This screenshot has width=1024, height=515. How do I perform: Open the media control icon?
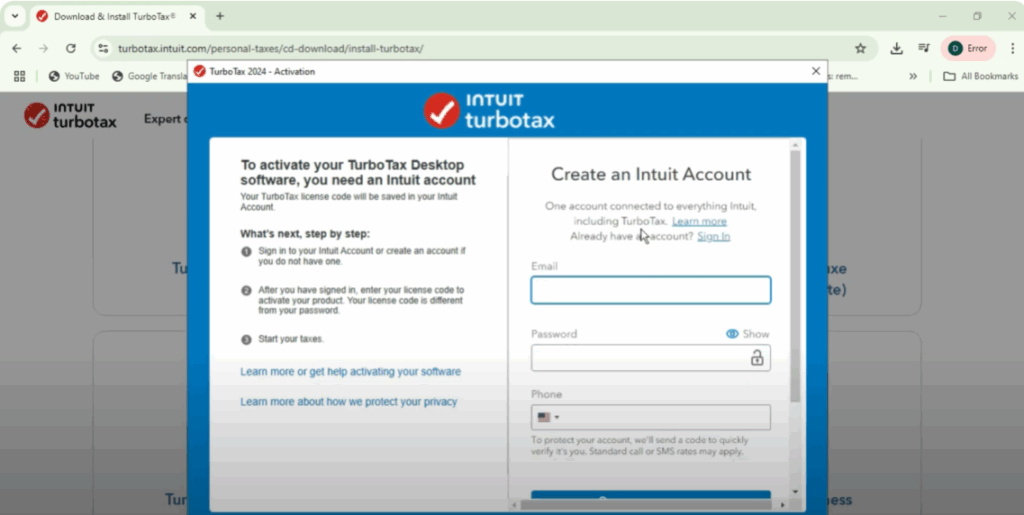tap(923, 48)
